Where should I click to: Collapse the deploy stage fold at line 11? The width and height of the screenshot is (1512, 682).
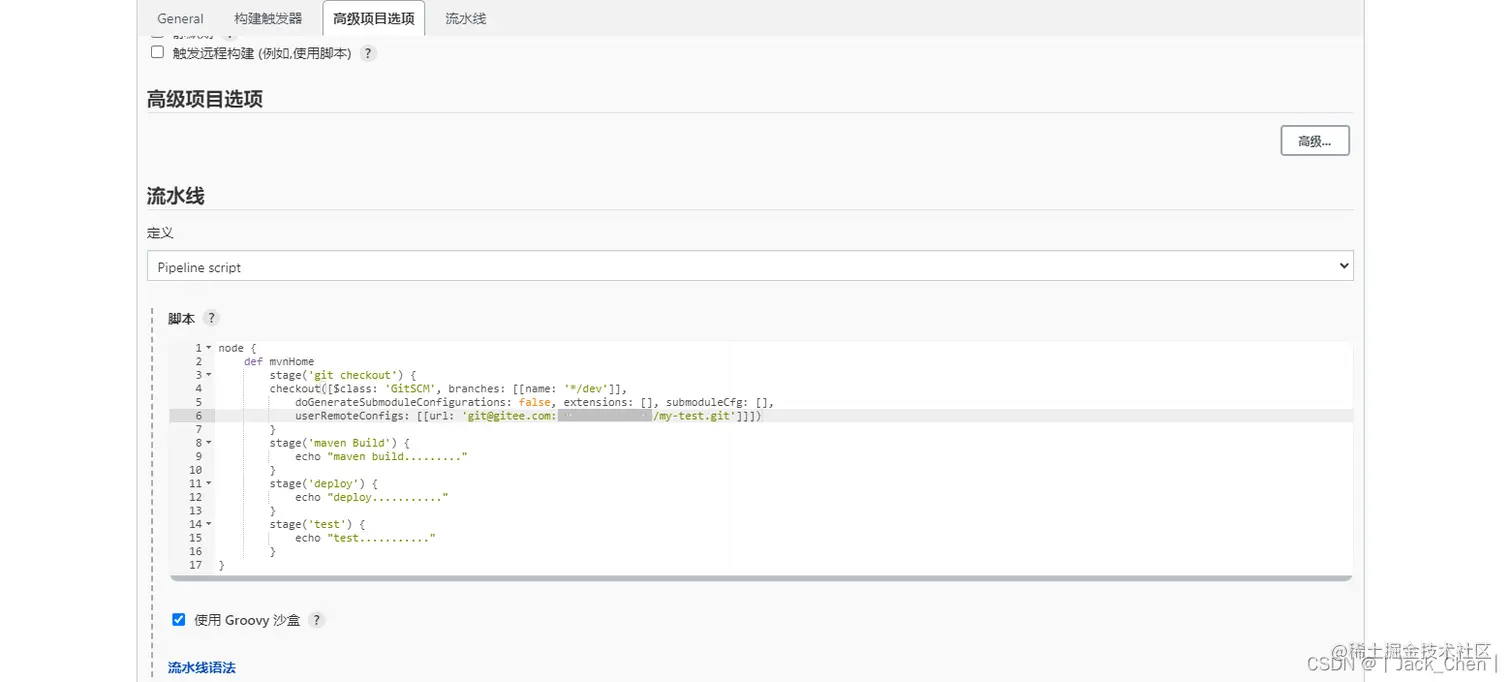pos(209,484)
